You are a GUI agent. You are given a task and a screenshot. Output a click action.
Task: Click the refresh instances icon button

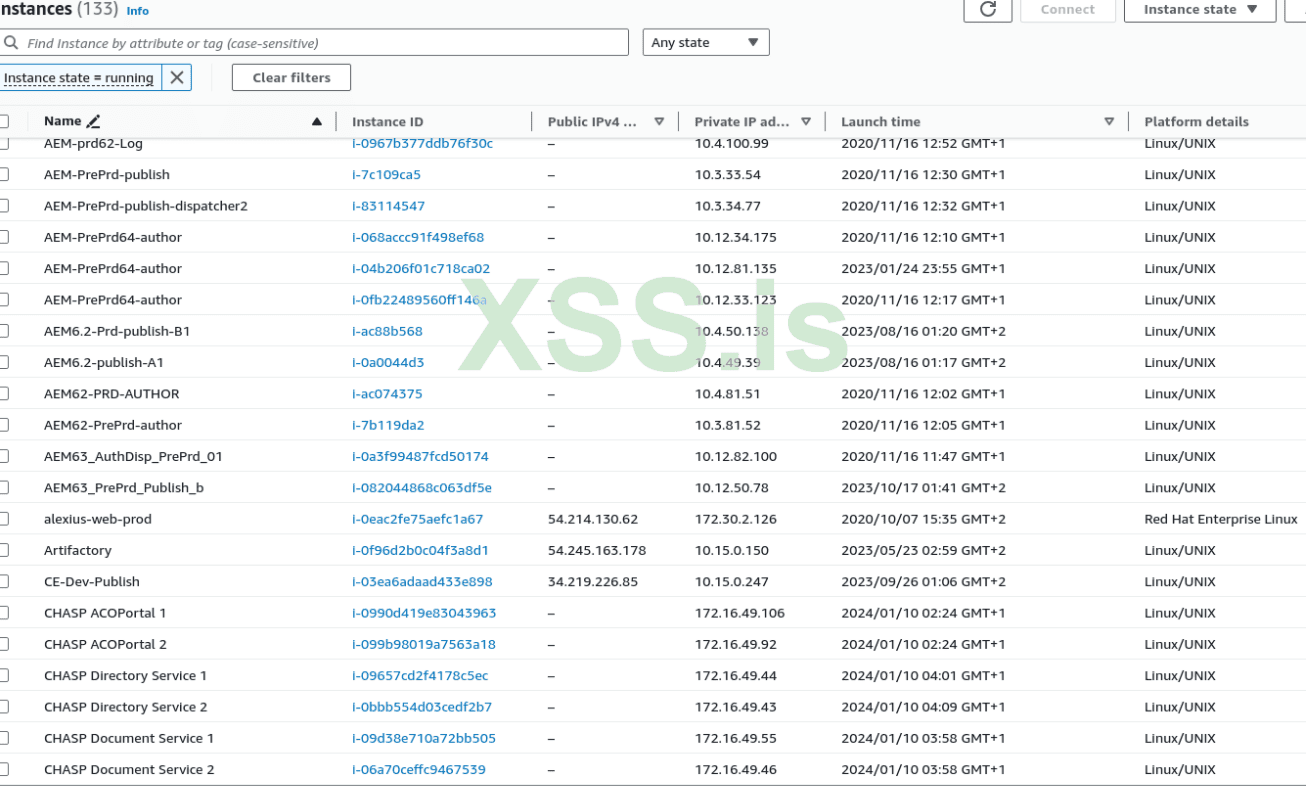pyautogui.click(x=988, y=9)
